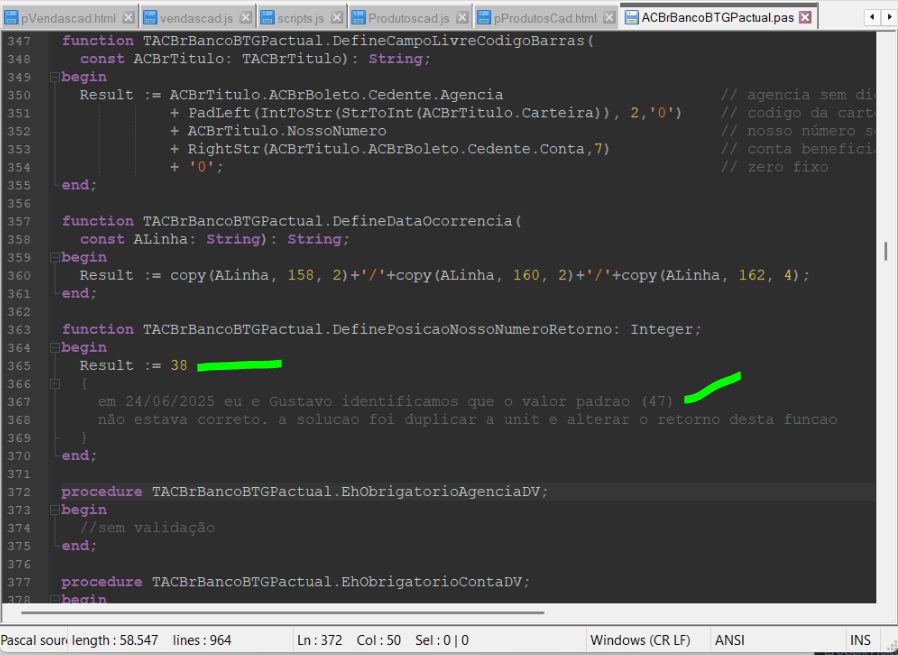Click on EhObrigatorioAgenciaDV procedure name
Viewport: 898px width, 655px height.
click(441, 492)
